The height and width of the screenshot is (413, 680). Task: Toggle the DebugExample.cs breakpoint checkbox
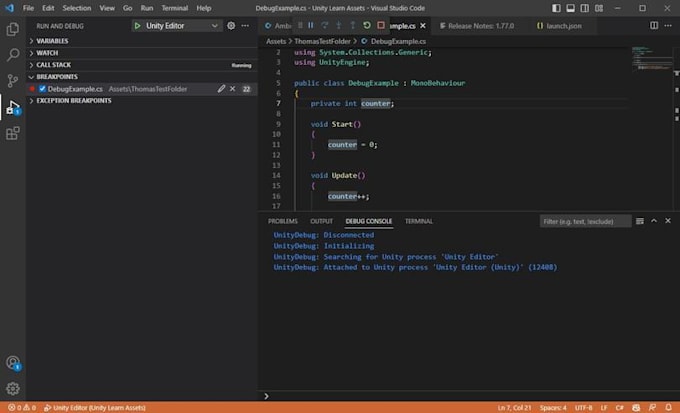coord(42,89)
